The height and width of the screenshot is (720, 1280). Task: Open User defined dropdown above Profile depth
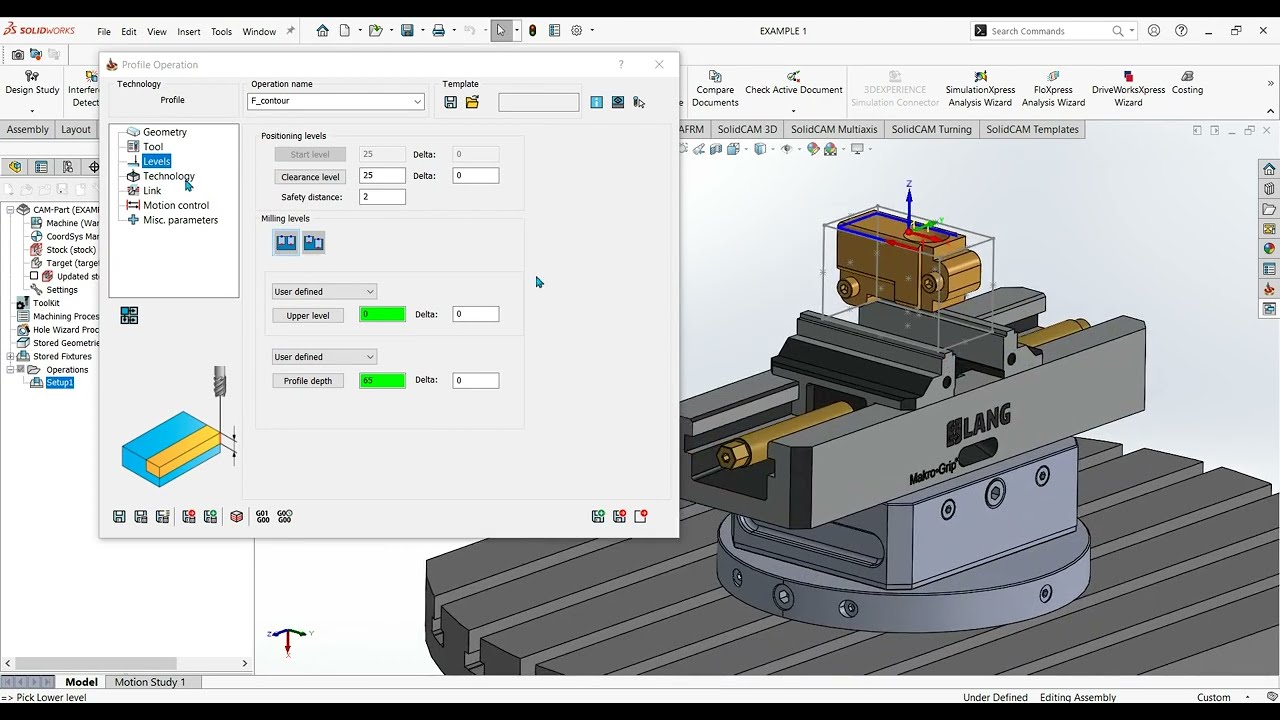[x=324, y=357]
